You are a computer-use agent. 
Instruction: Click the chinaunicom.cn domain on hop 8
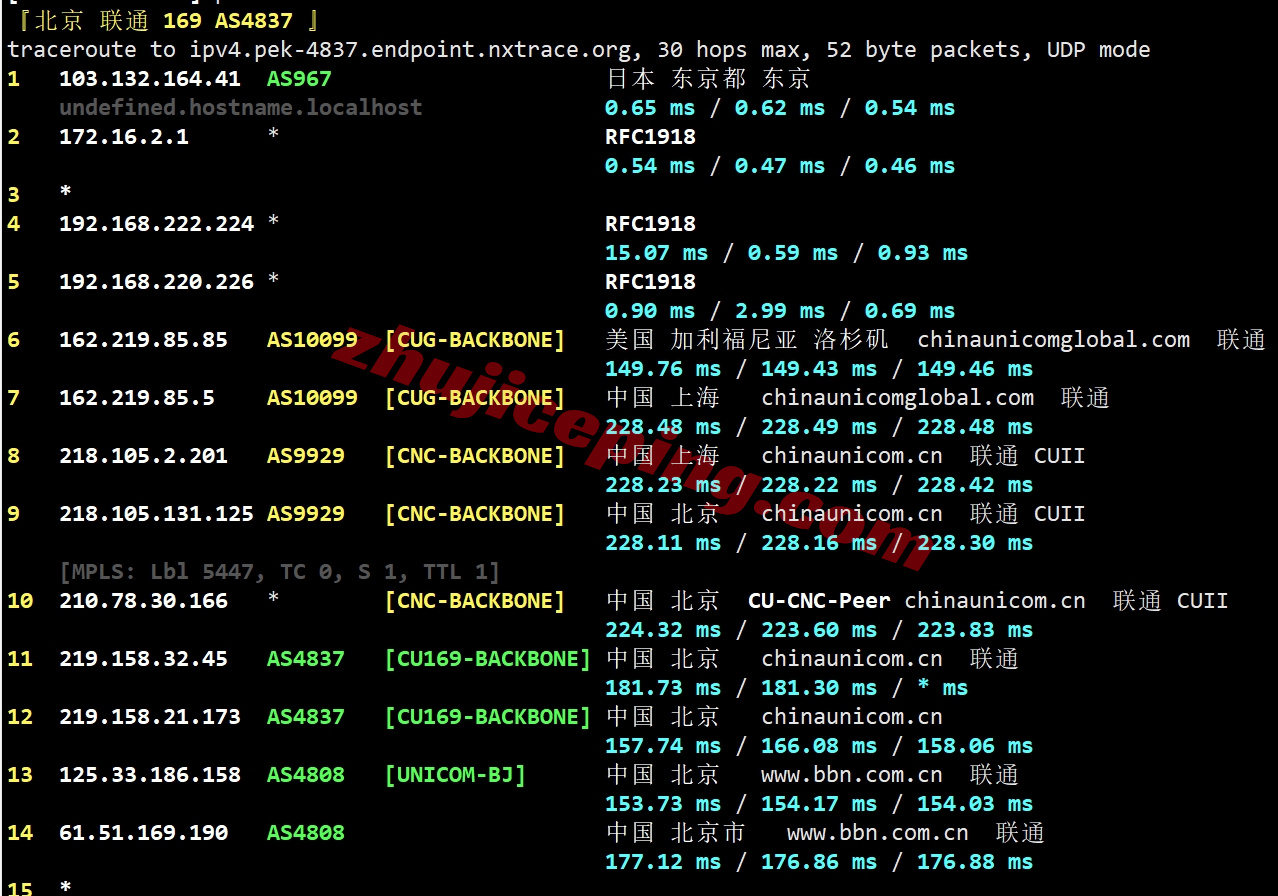coord(851,456)
